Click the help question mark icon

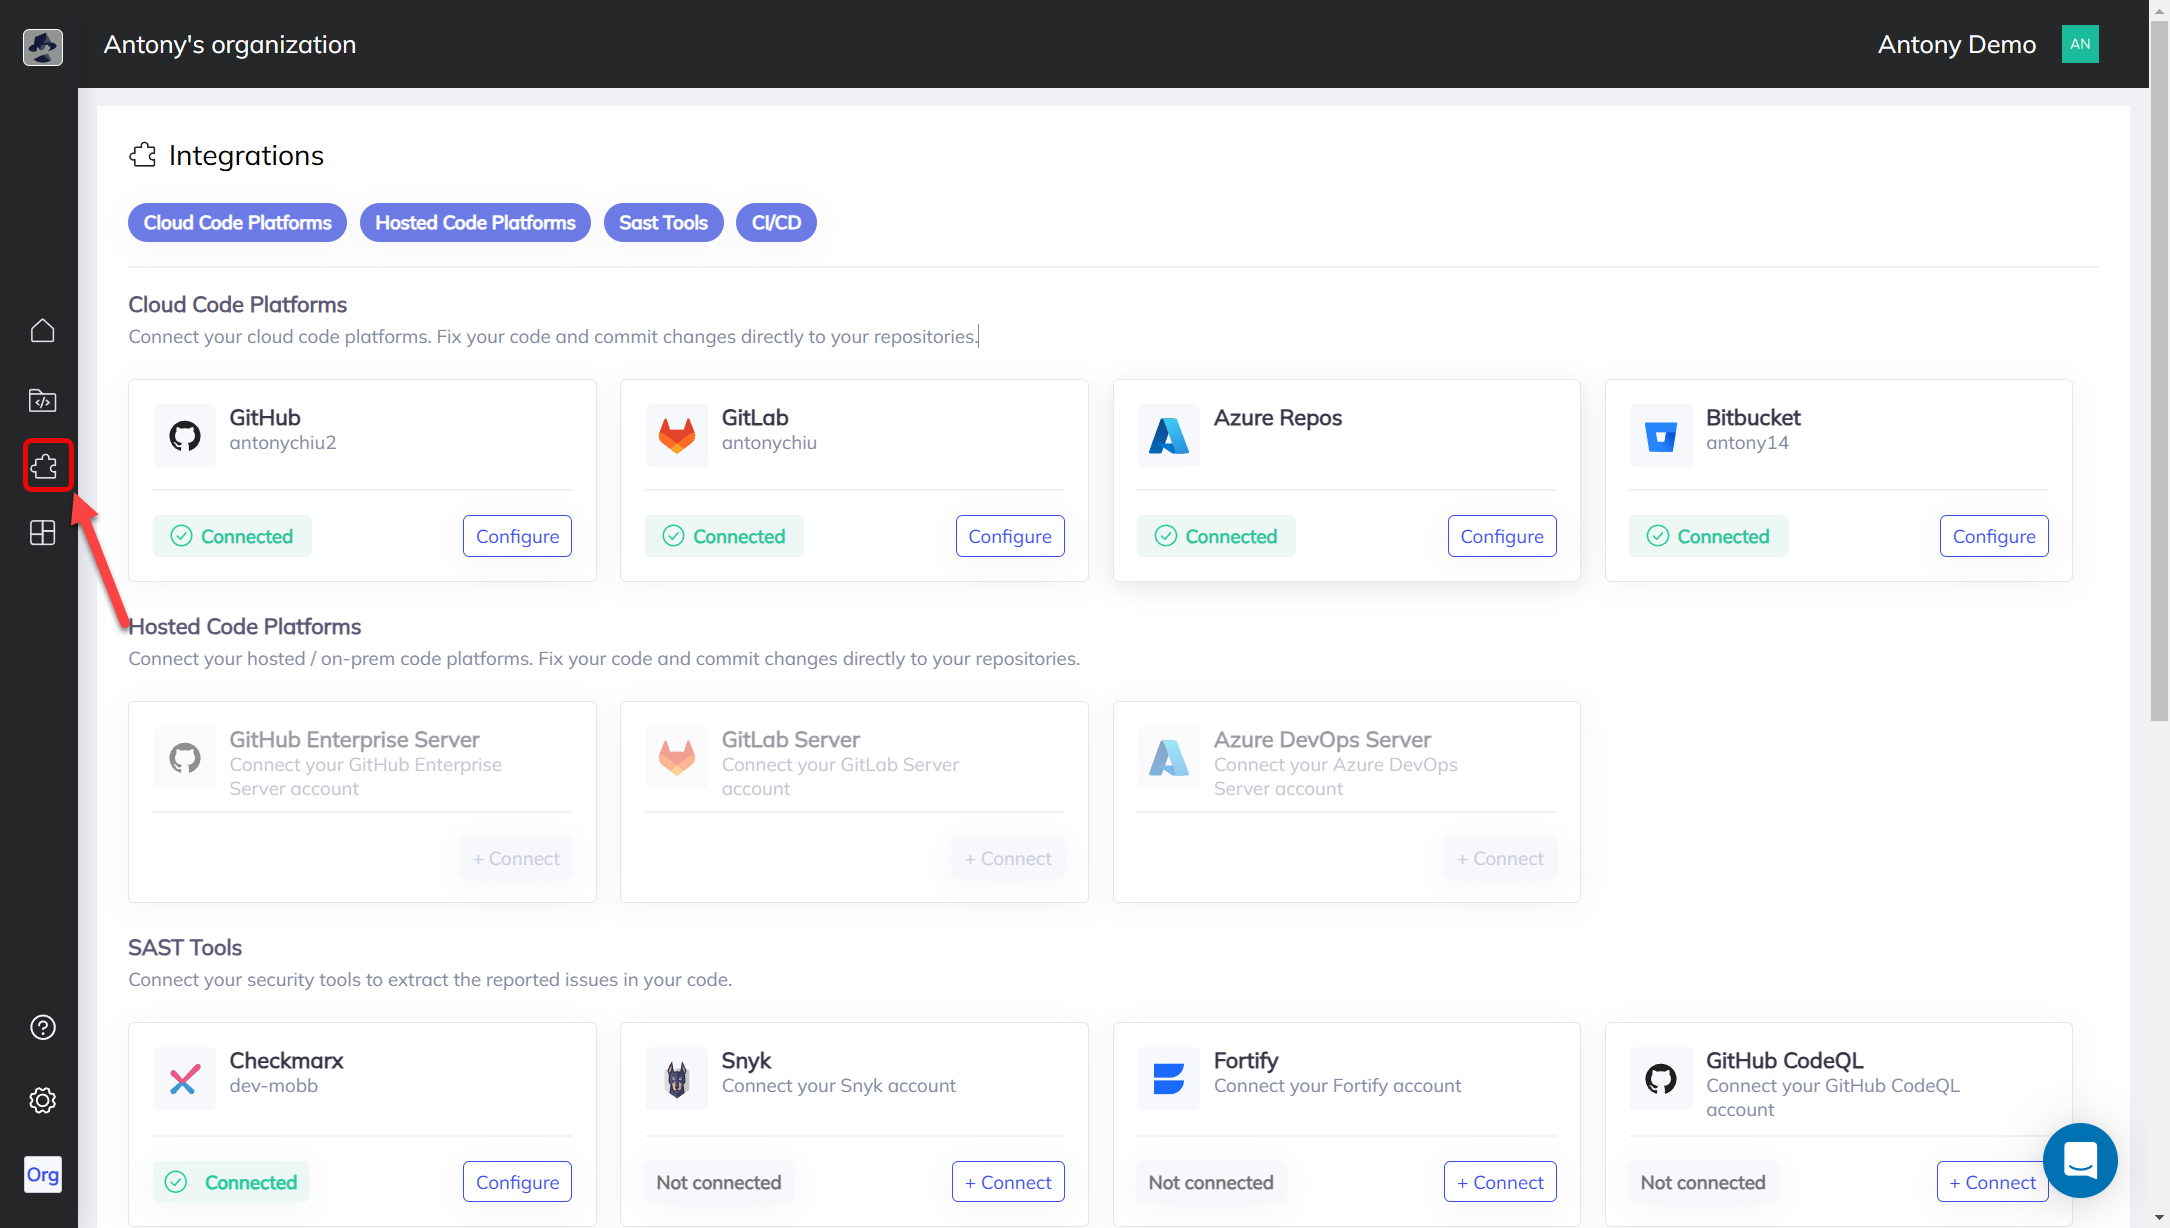tap(42, 1027)
